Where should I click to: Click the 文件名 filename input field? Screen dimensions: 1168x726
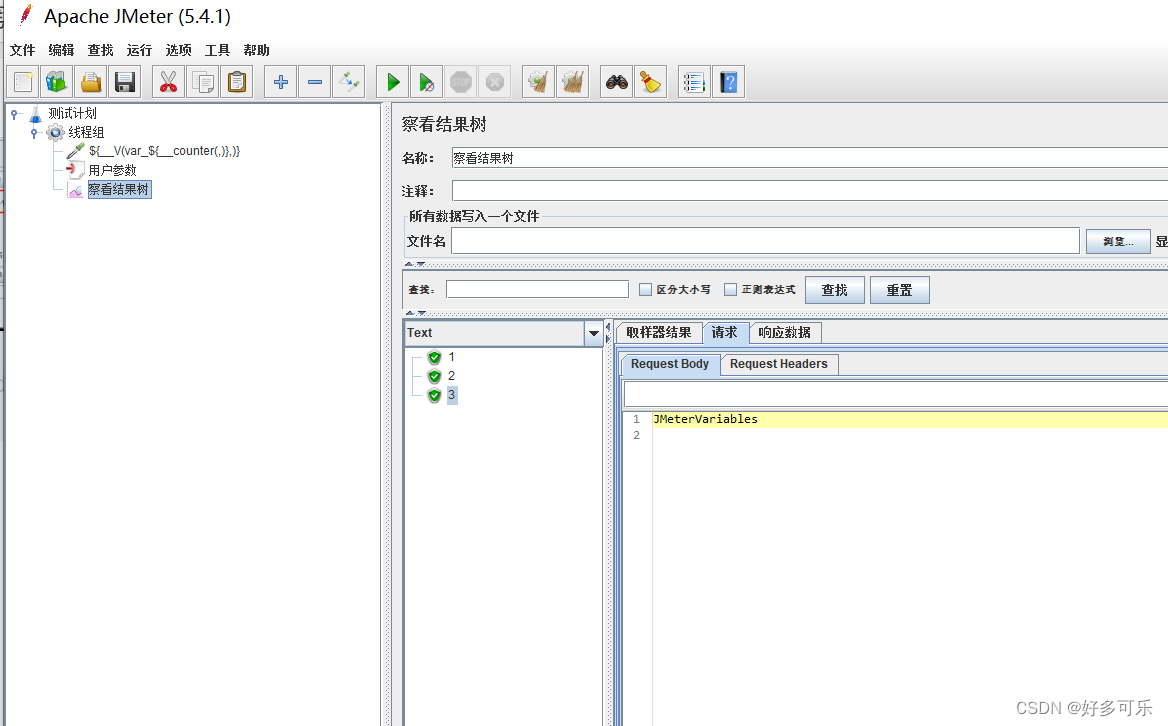(765, 241)
